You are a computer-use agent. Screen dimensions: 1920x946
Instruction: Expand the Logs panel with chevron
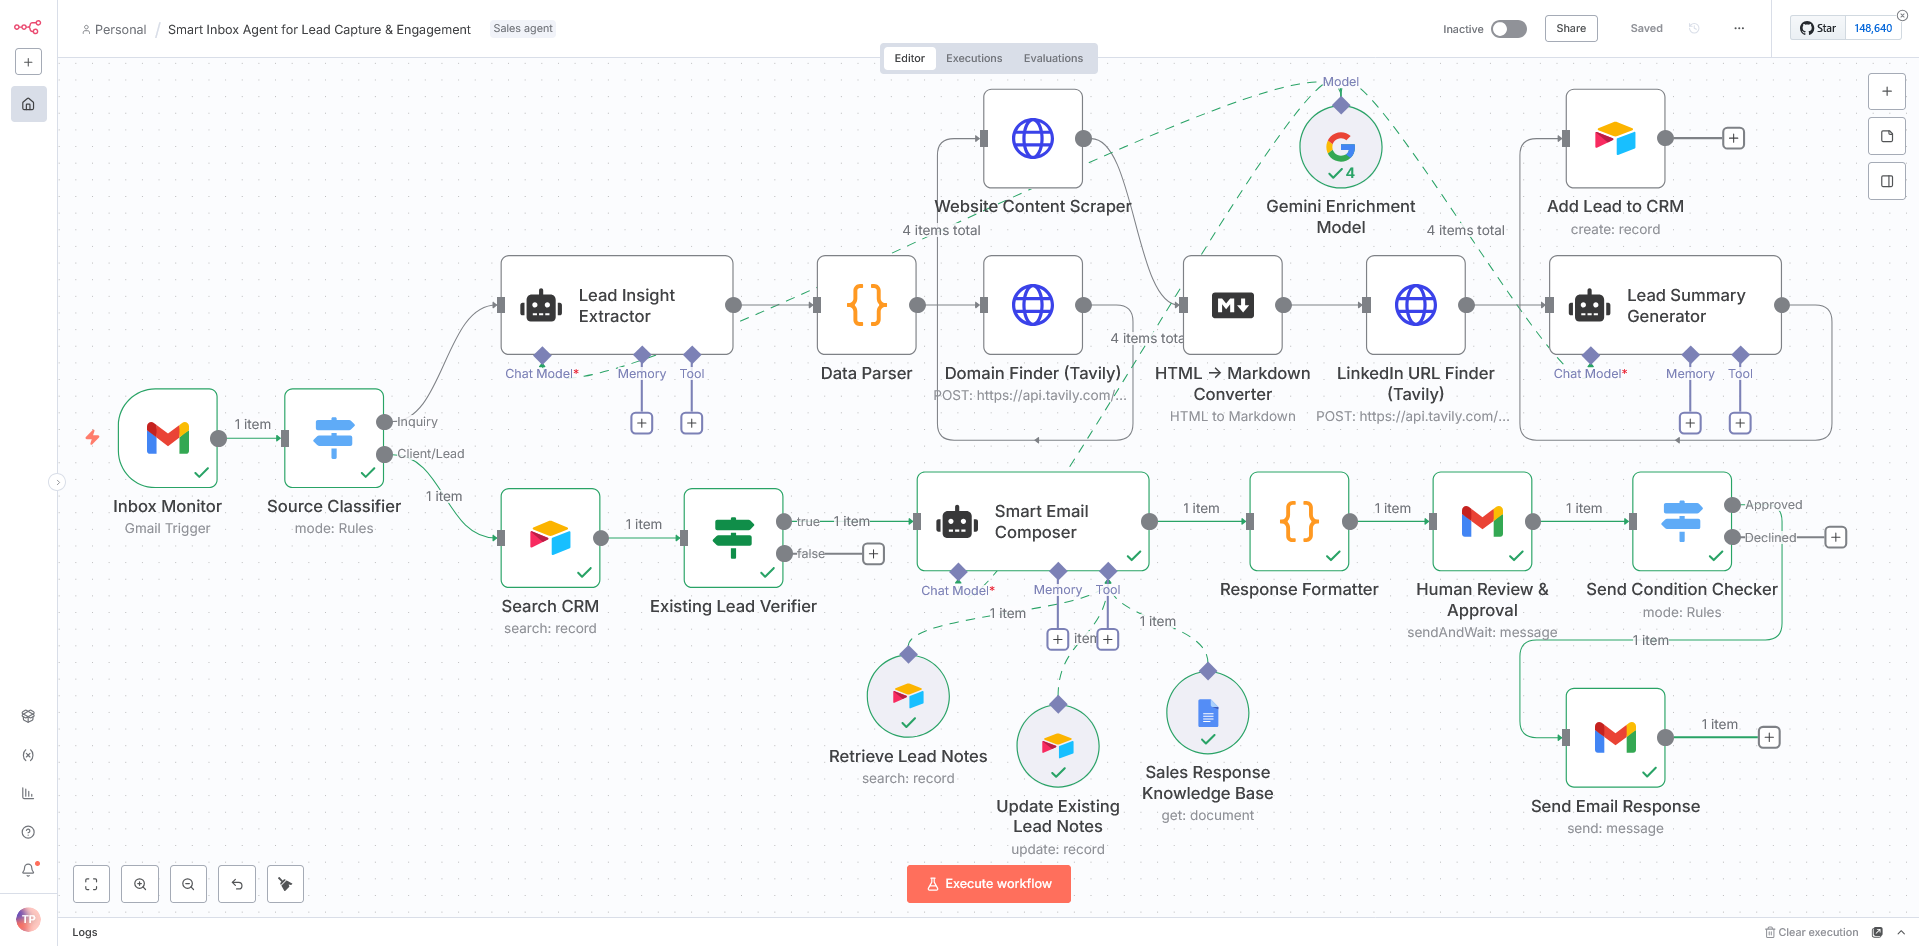pyautogui.click(x=1901, y=932)
